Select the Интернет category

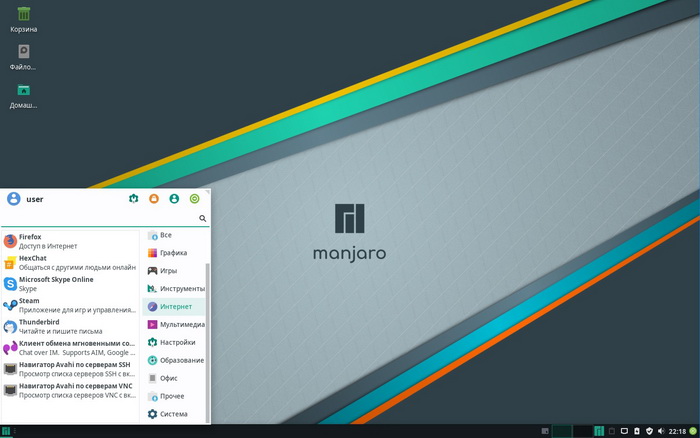(x=174, y=306)
